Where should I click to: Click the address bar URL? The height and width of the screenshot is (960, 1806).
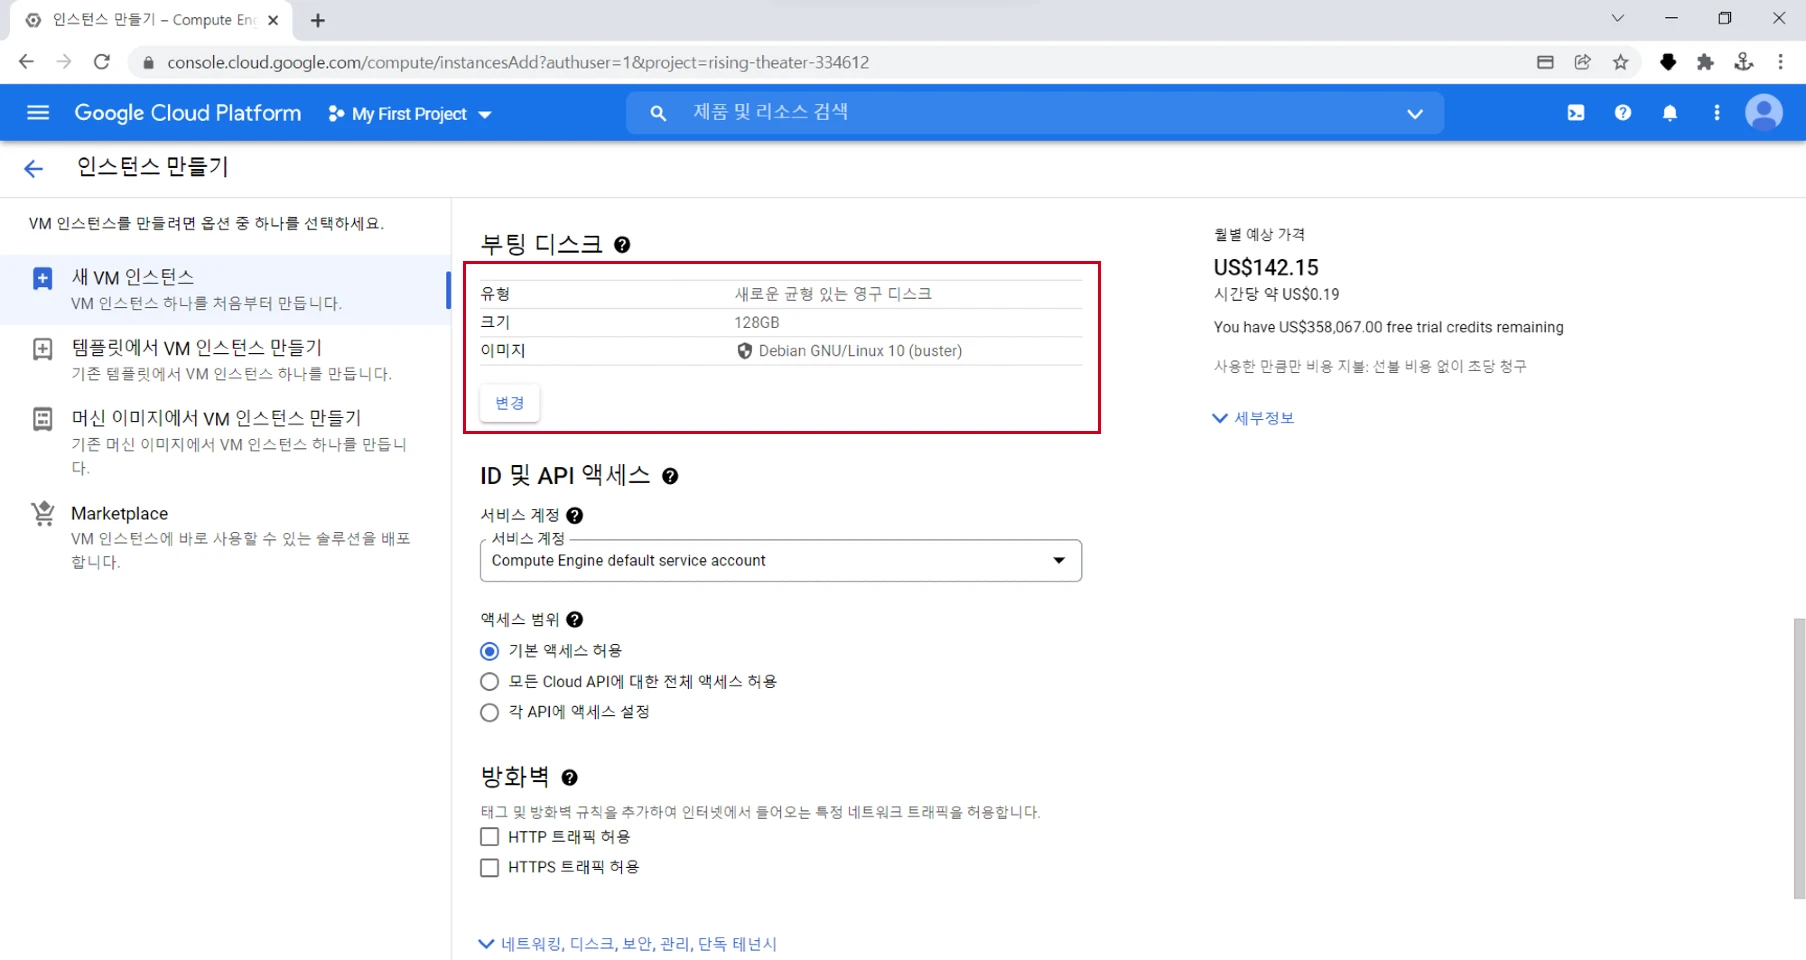point(518,62)
